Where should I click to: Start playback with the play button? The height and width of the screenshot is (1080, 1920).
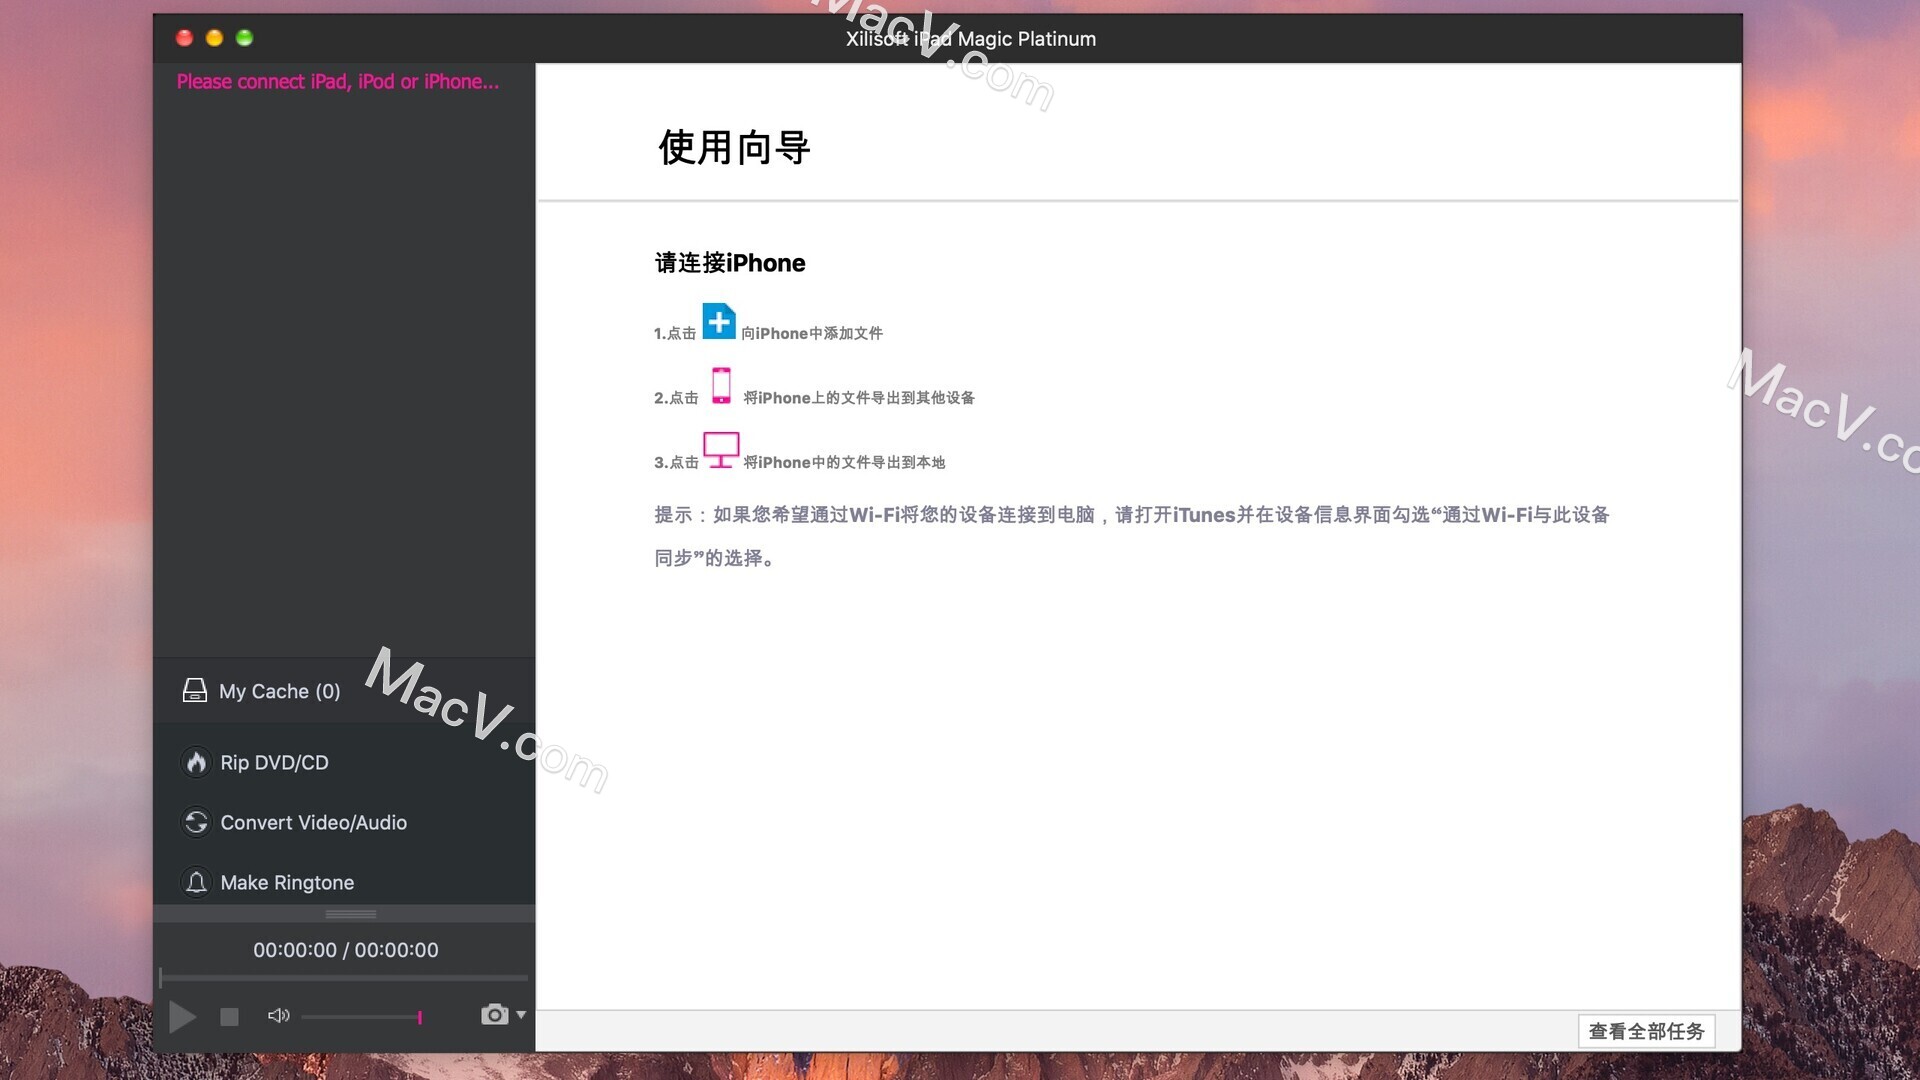pyautogui.click(x=182, y=1017)
